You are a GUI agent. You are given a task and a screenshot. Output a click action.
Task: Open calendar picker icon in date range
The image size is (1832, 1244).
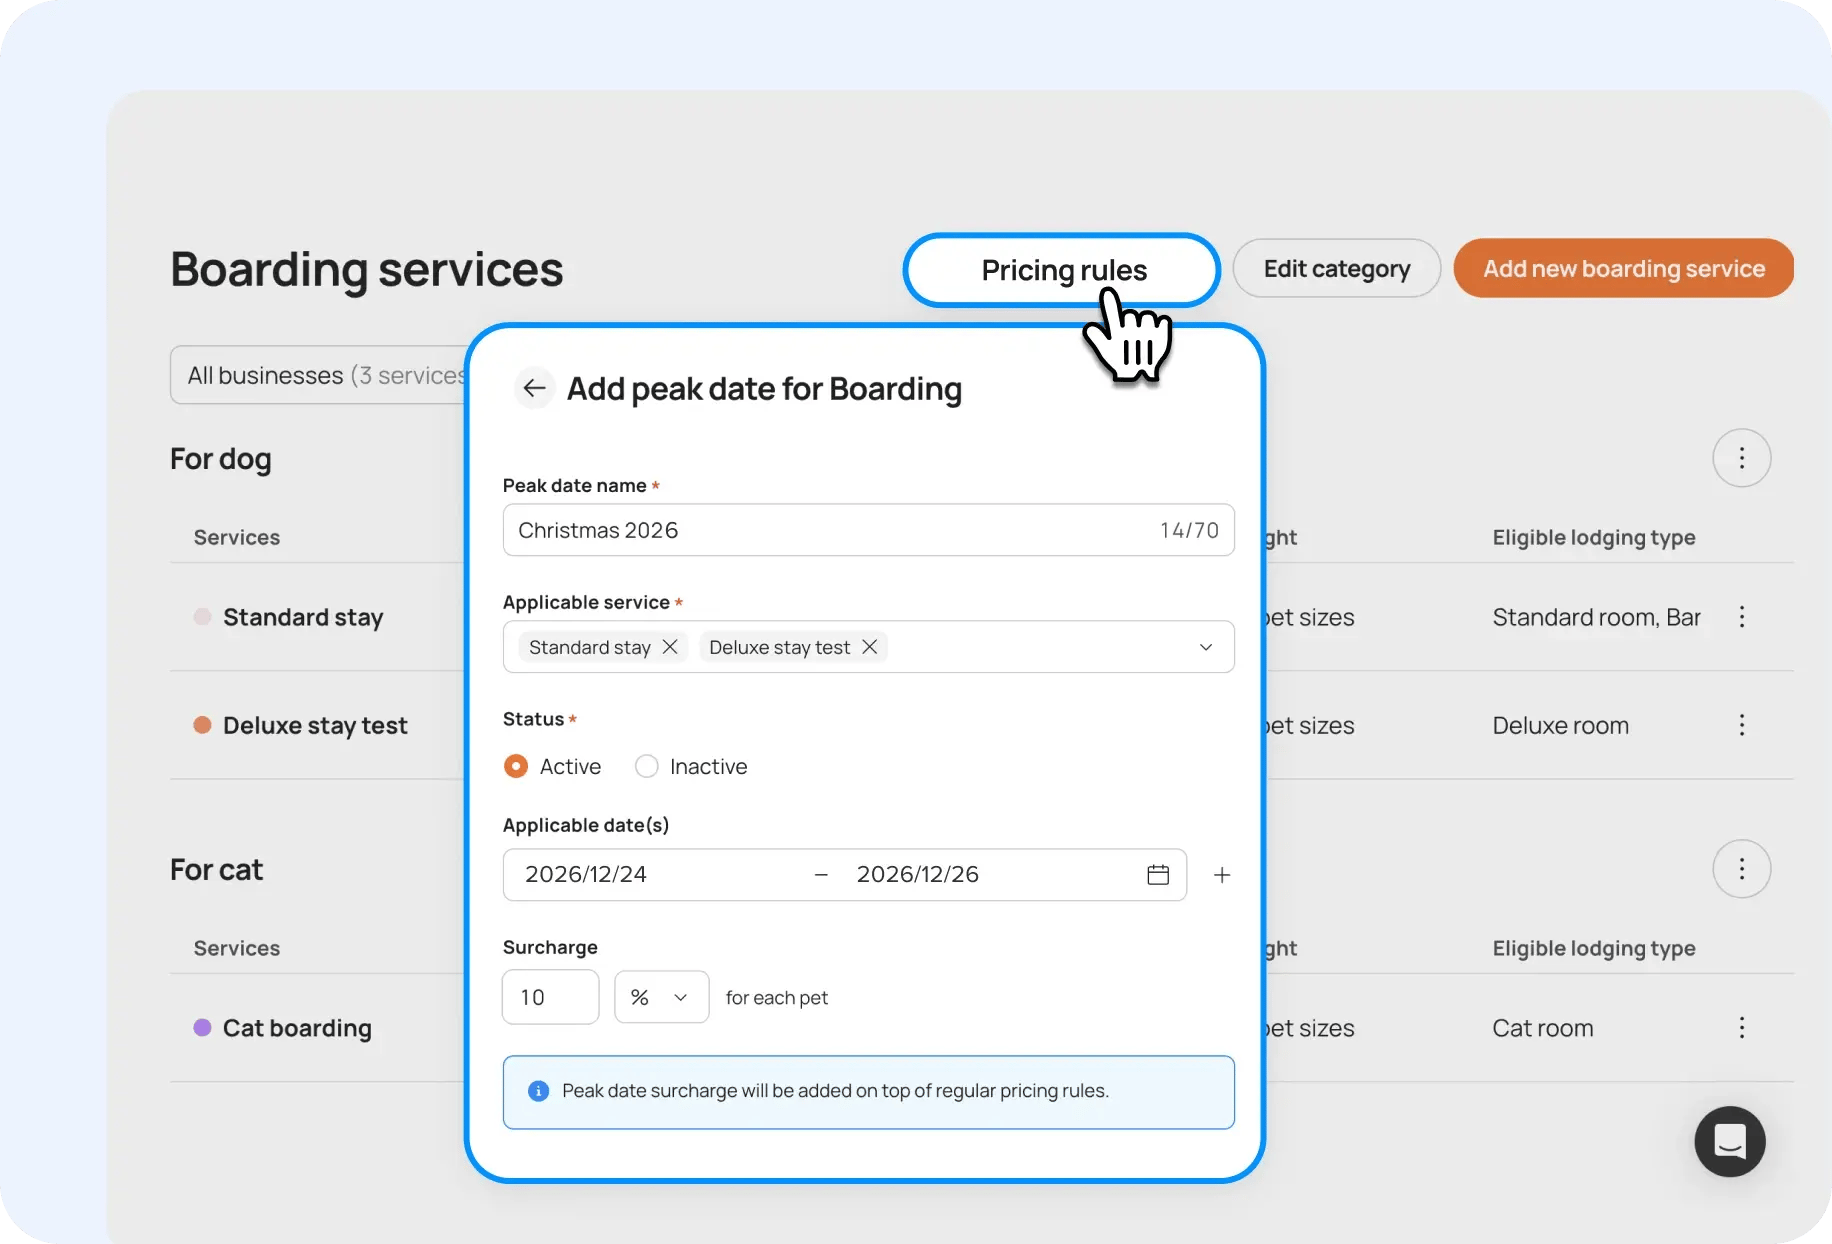pyautogui.click(x=1158, y=875)
